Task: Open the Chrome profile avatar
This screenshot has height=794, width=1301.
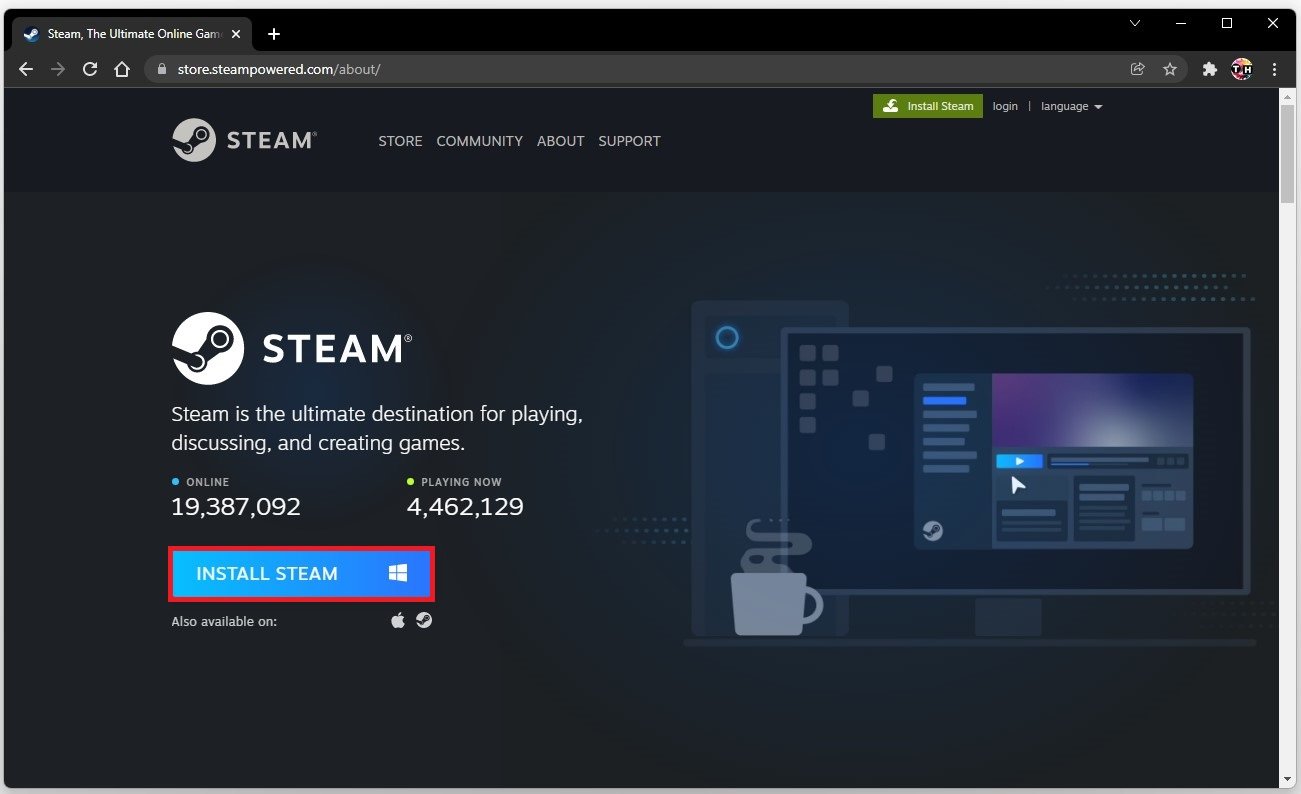Action: click(x=1242, y=69)
